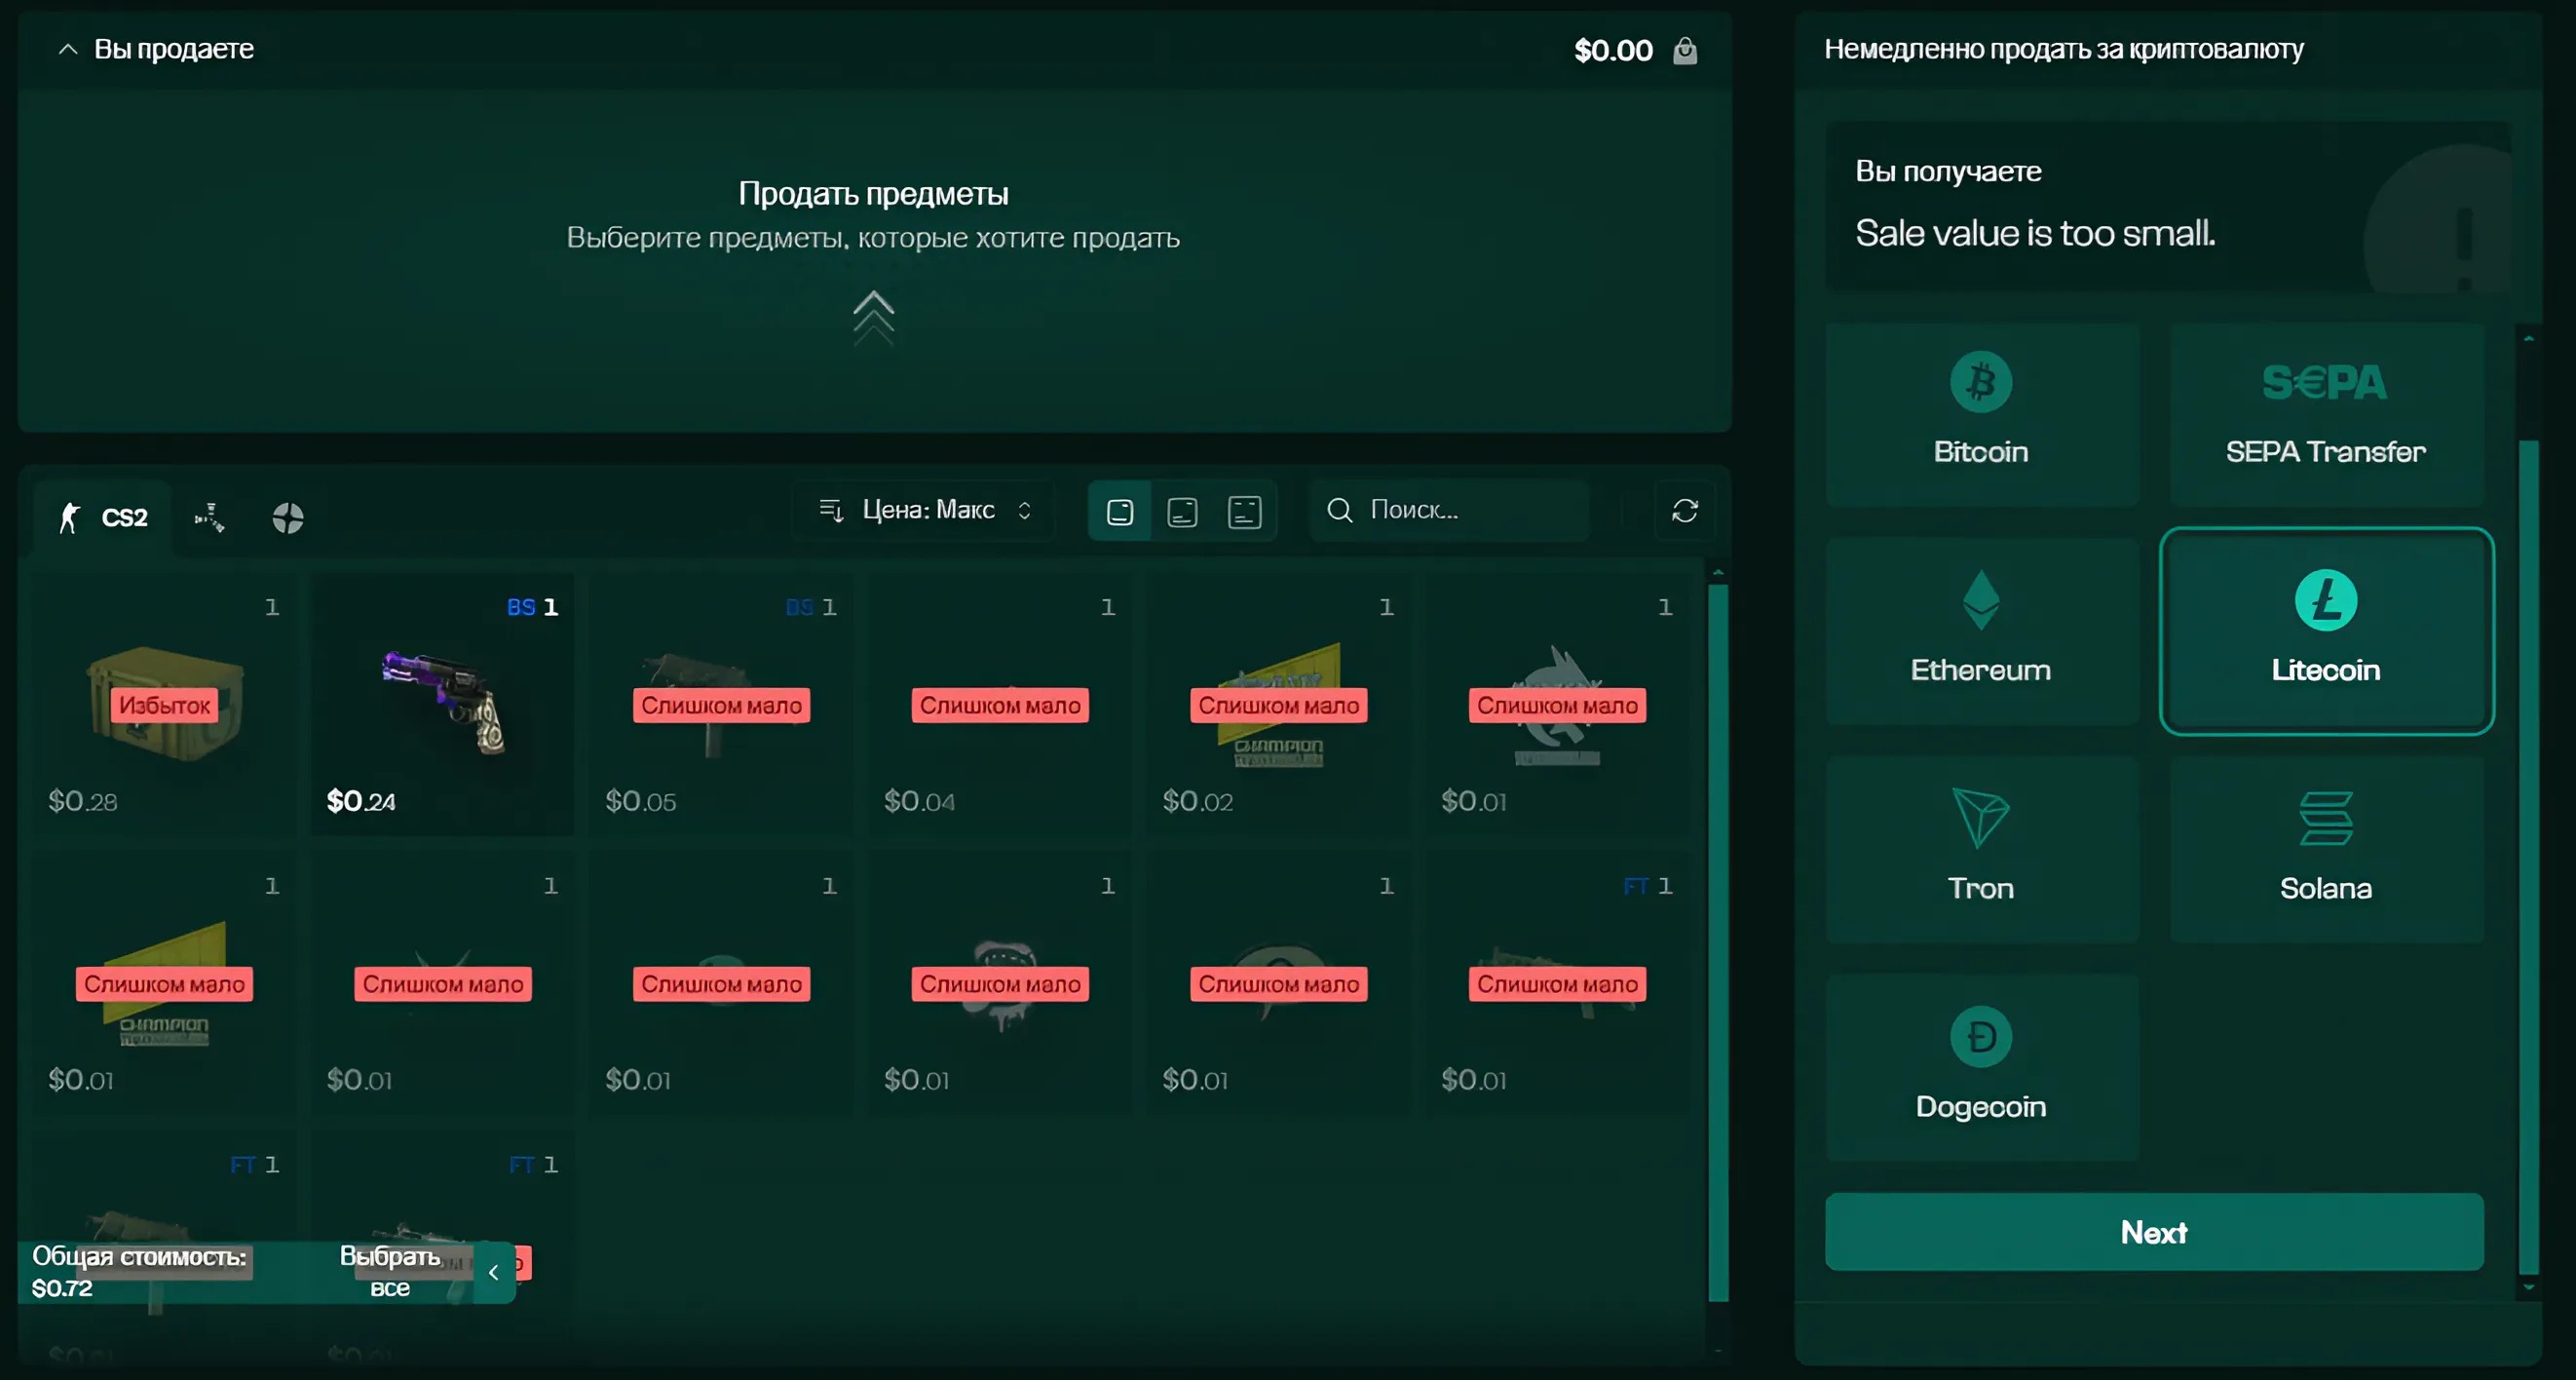Select the $0.28 case item marked 'Избыток'
2576x1380 pixels.
164,704
